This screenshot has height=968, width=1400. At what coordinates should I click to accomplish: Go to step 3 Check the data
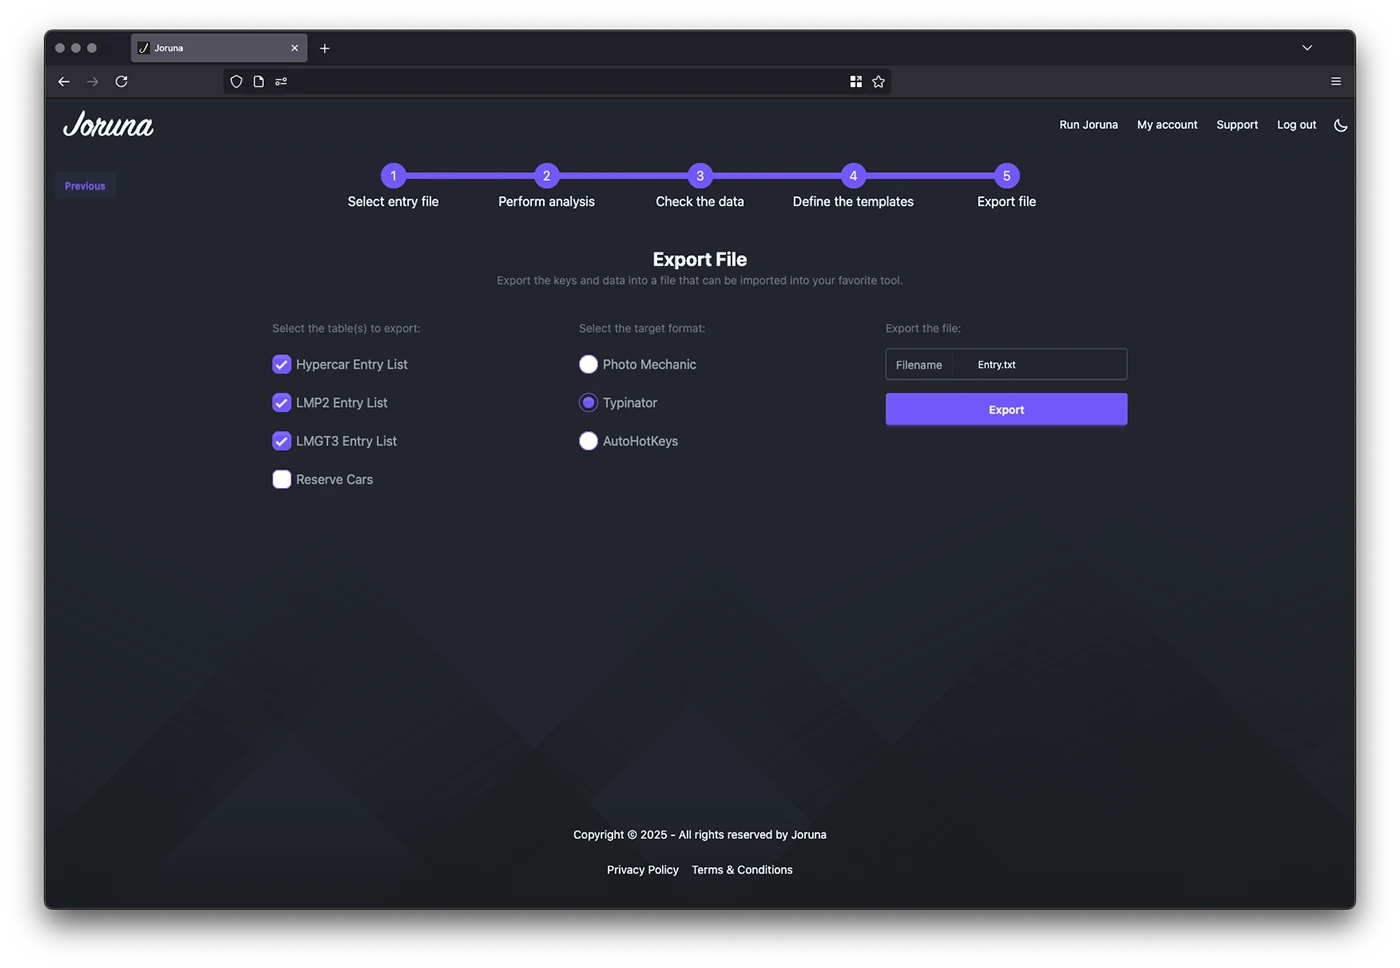point(700,176)
